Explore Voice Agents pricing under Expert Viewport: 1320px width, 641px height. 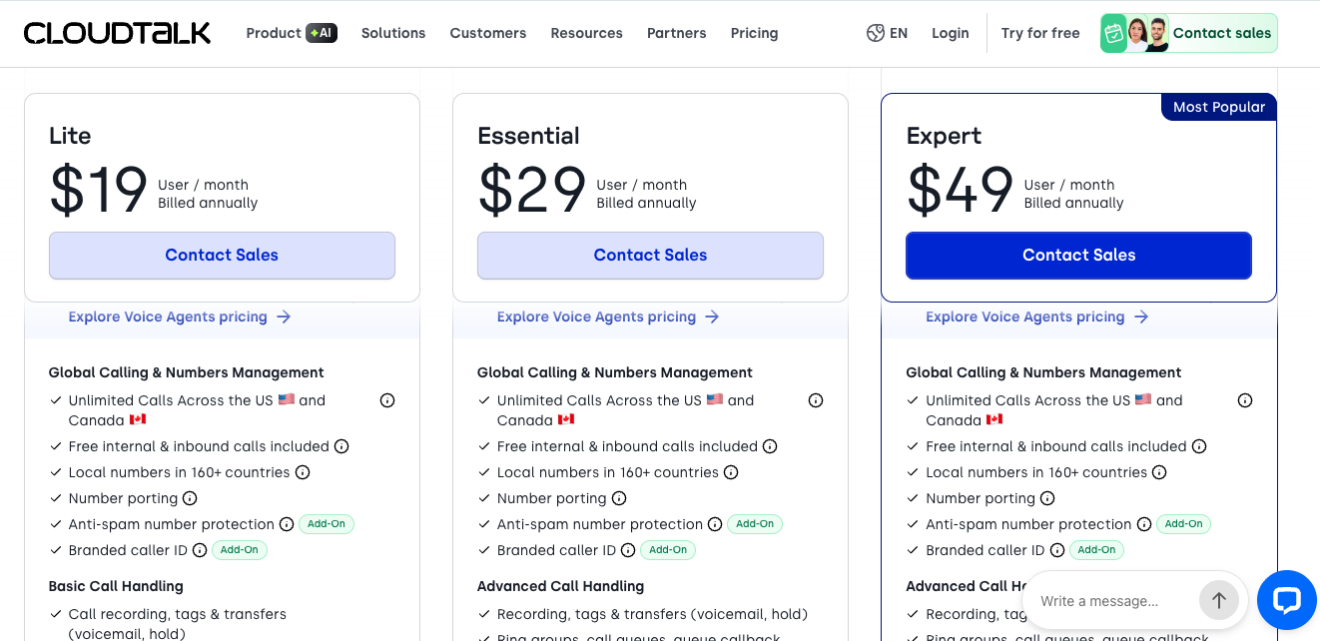point(1036,317)
